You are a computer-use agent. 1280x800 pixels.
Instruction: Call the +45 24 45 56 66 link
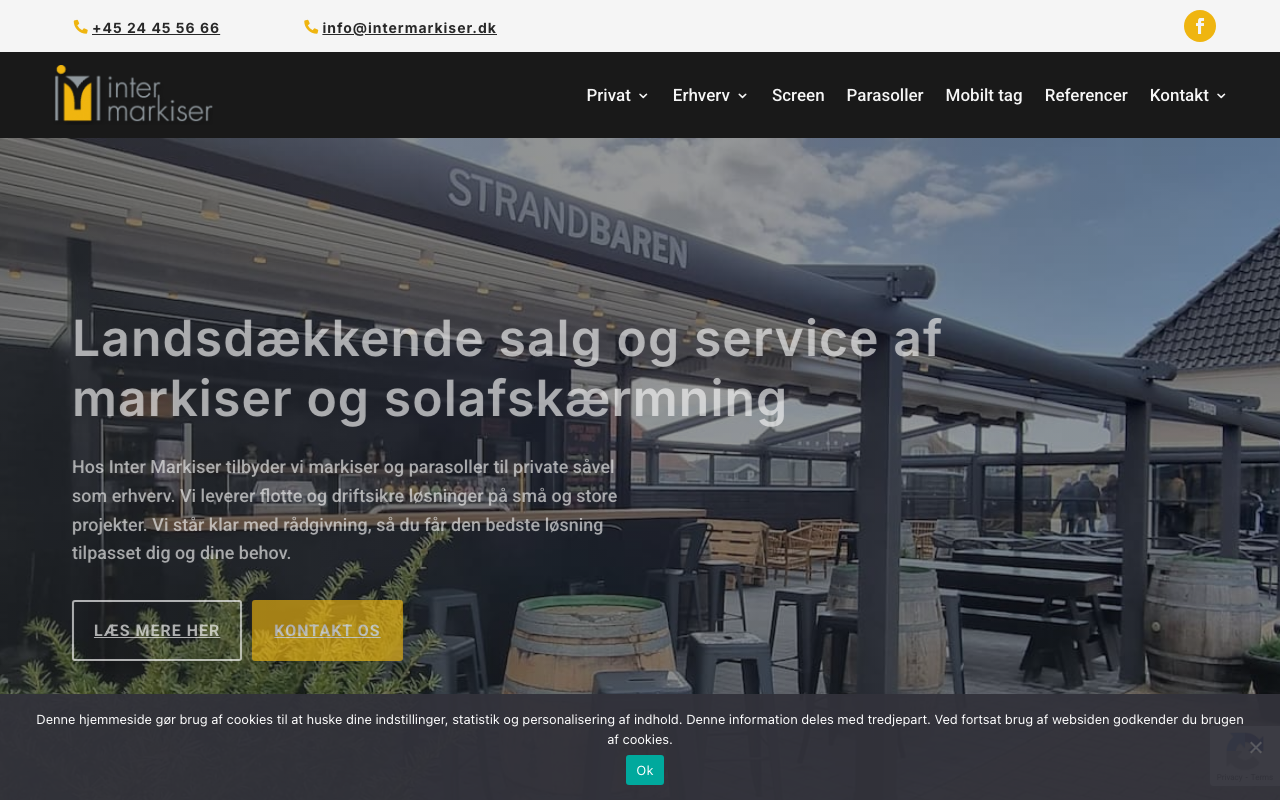pos(156,28)
